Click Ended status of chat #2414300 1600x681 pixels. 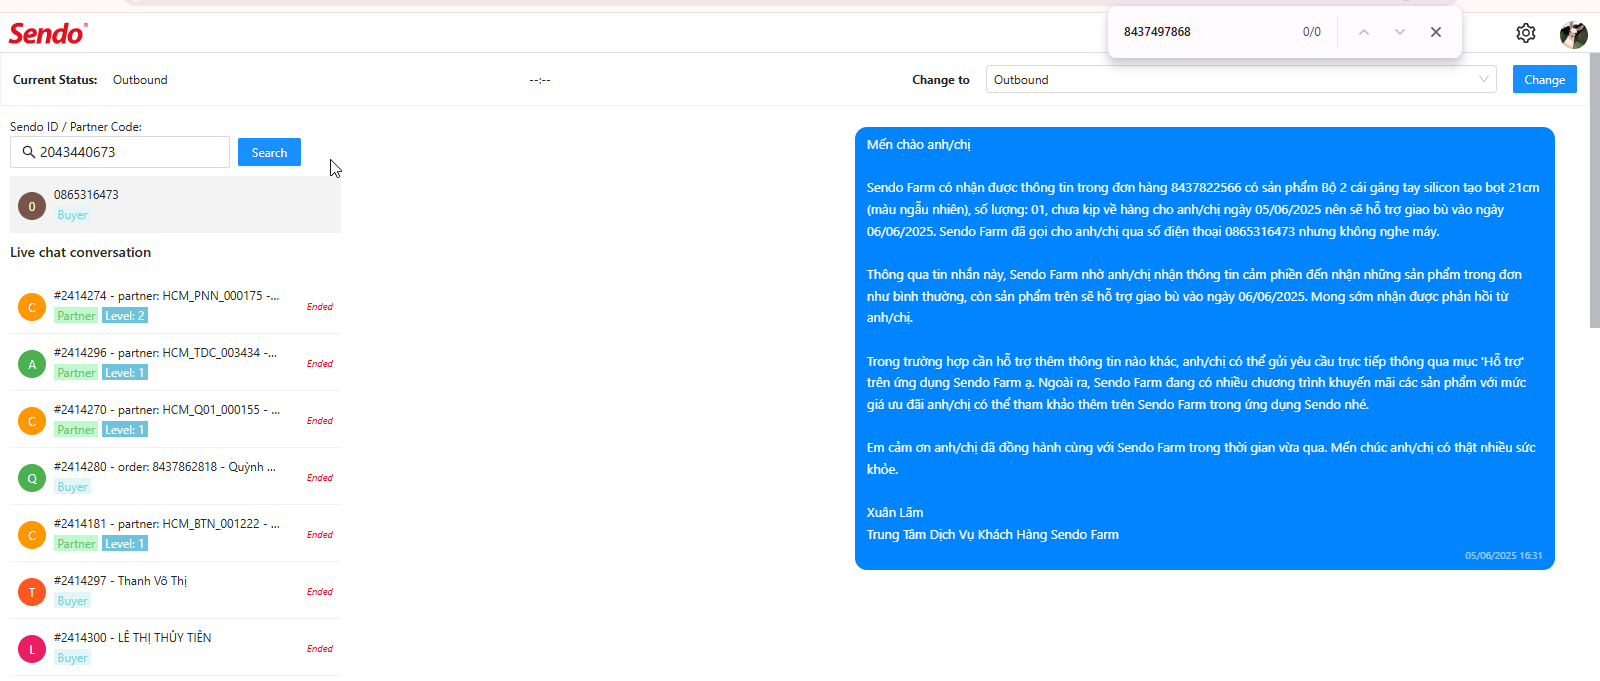[x=320, y=649]
